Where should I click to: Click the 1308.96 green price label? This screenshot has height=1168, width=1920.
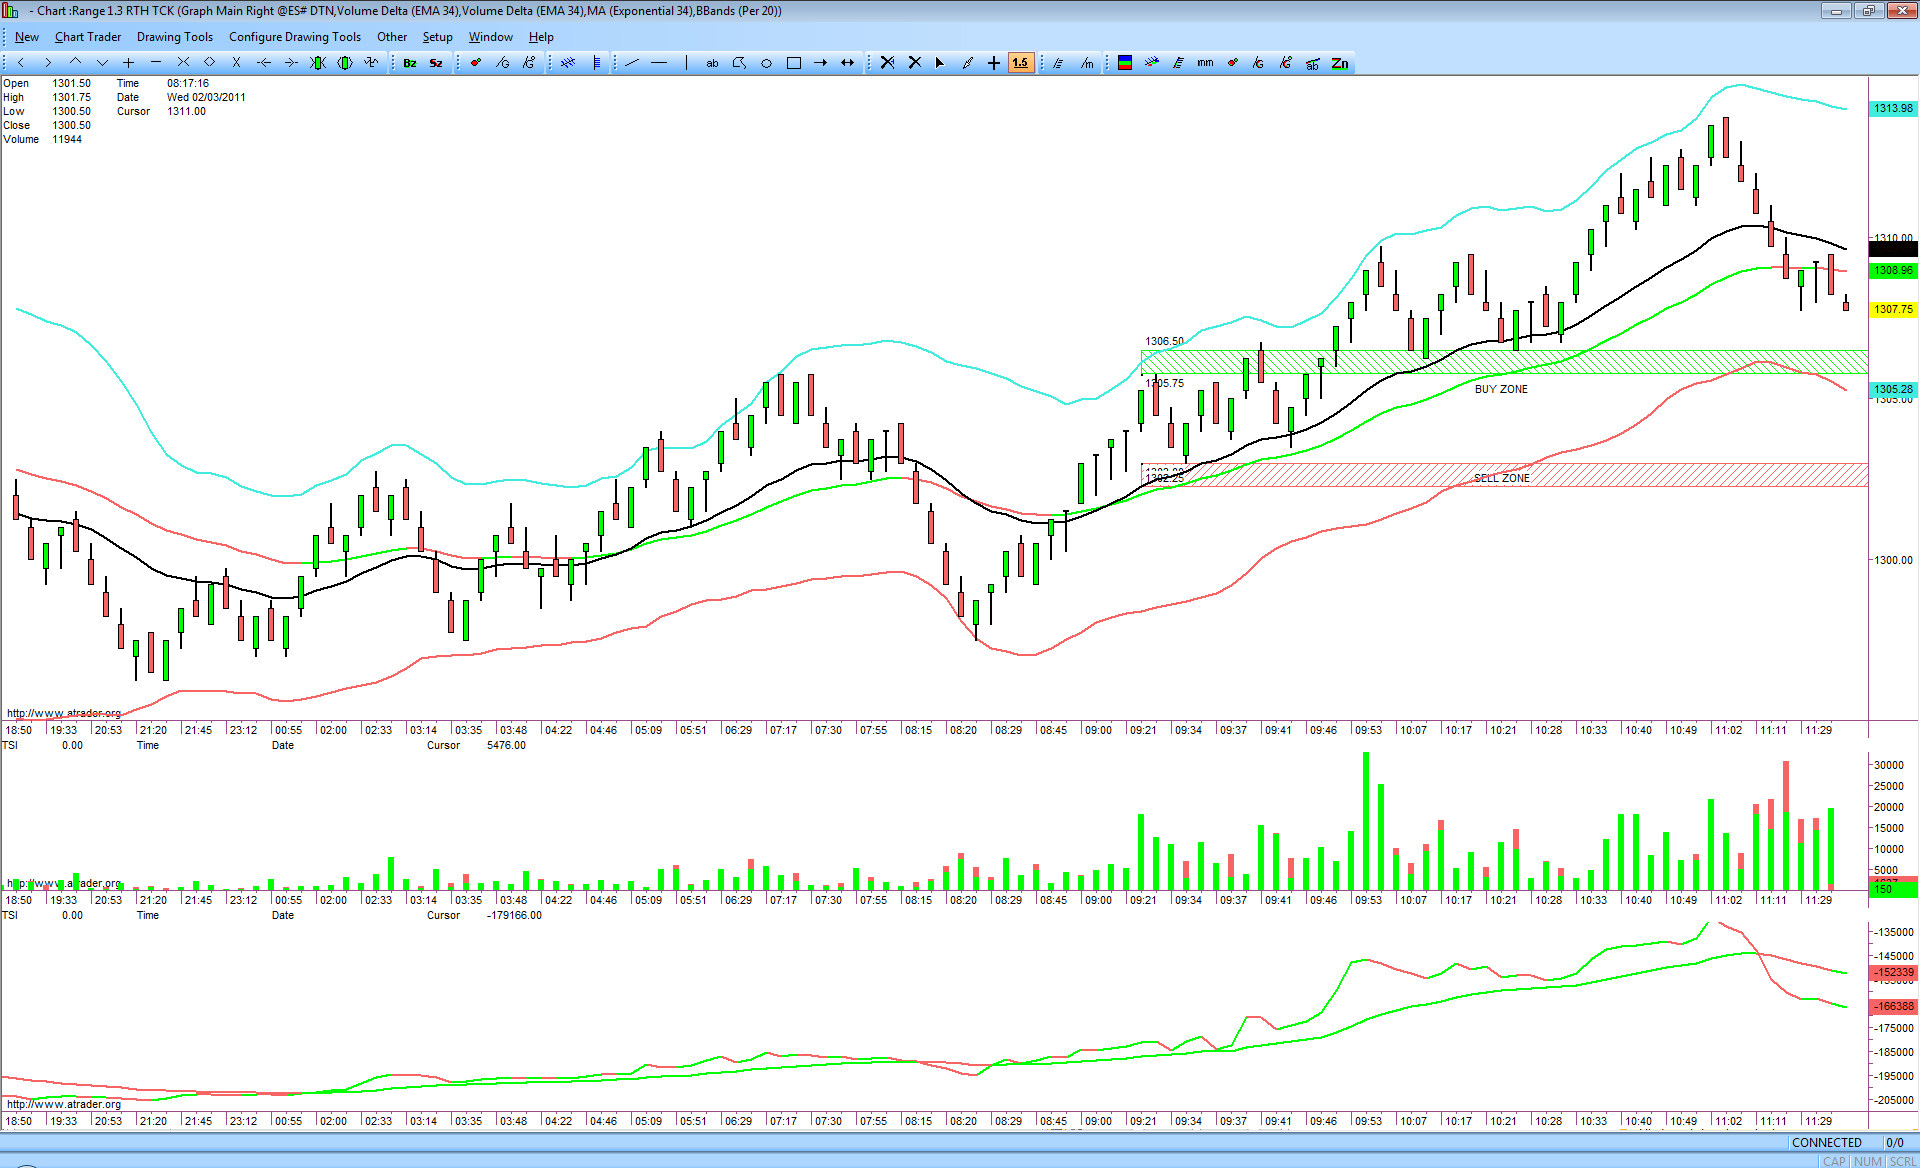[x=1893, y=270]
